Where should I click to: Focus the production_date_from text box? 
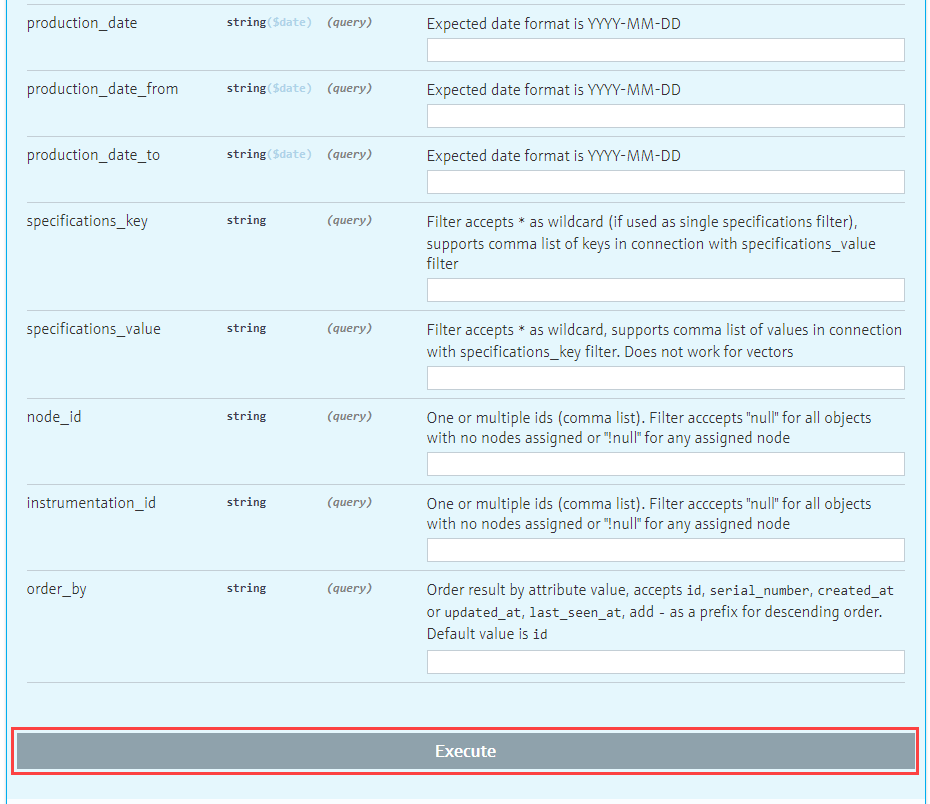pyautogui.click(x=665, y=116)
